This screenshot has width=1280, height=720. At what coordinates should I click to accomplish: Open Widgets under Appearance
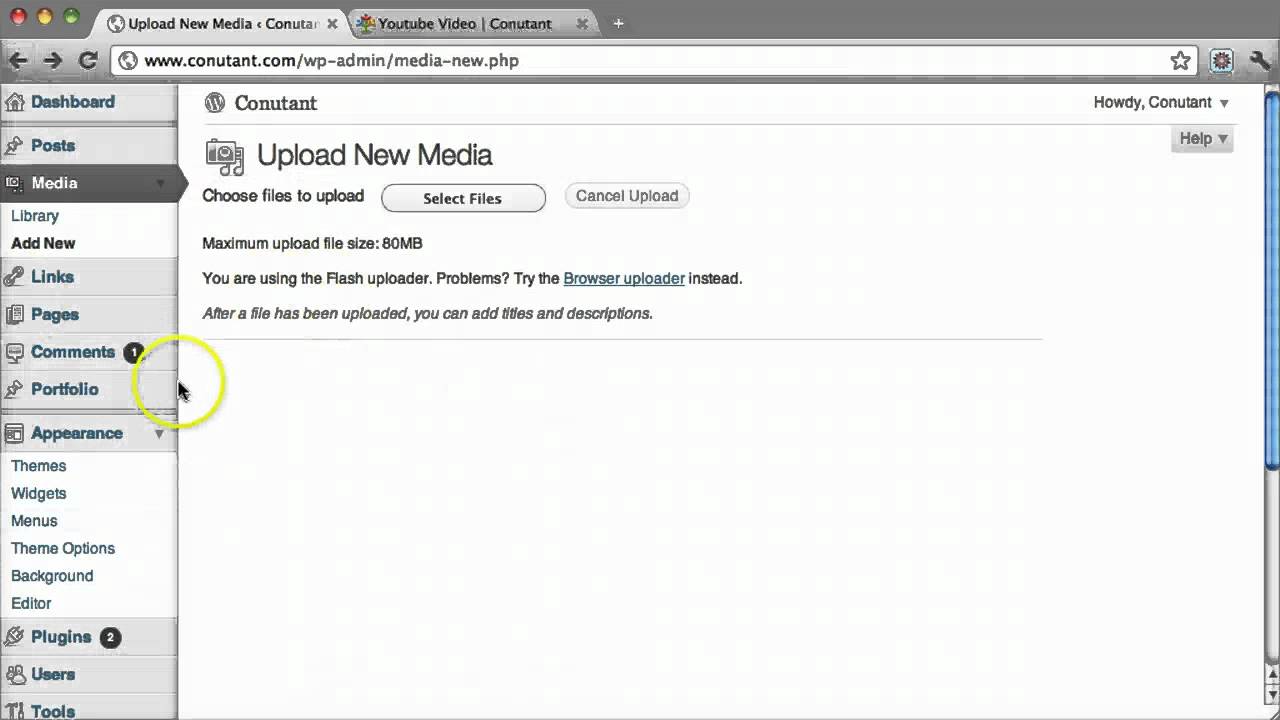coord(38,493)
